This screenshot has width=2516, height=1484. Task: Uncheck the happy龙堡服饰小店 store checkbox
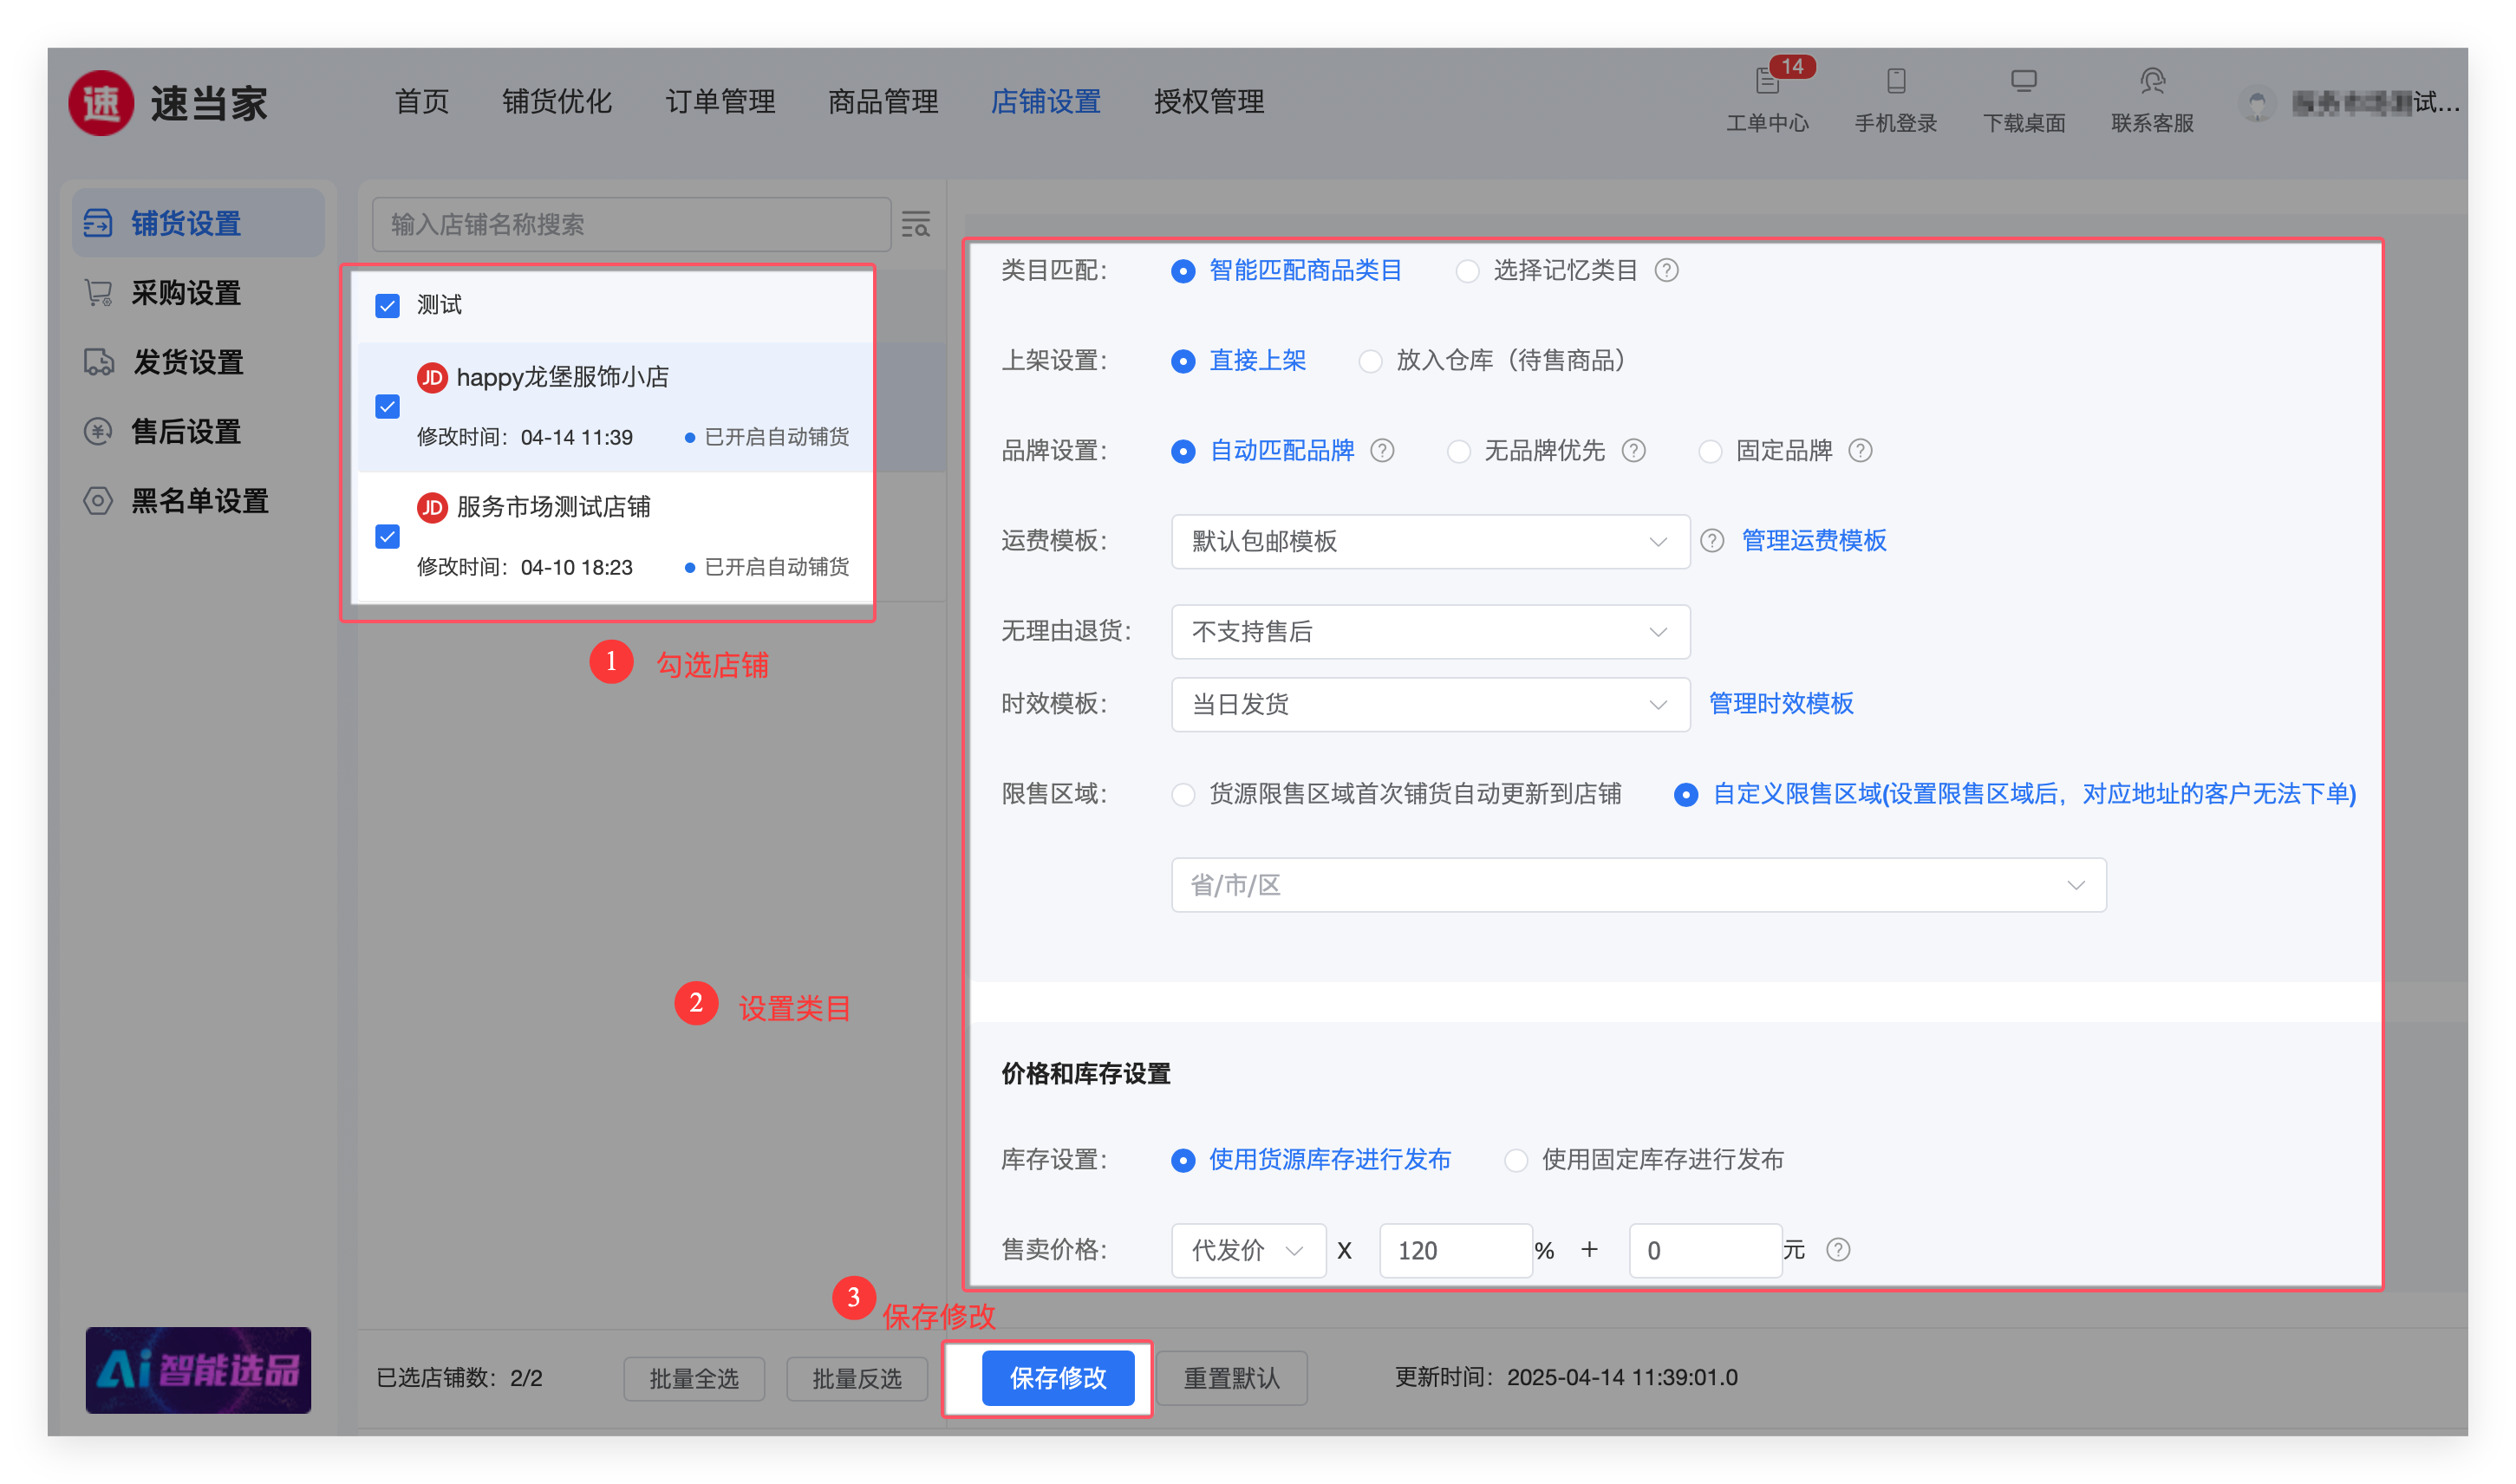pos(388,407)
